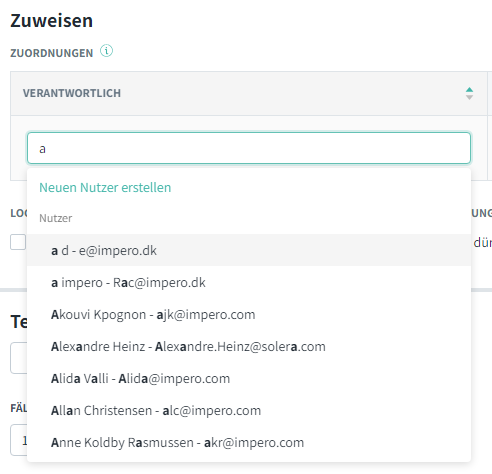Viewport: 492px width, 474px height.
Task: Click the cut-off text box under Te heading
Action: tap(19, 358)
